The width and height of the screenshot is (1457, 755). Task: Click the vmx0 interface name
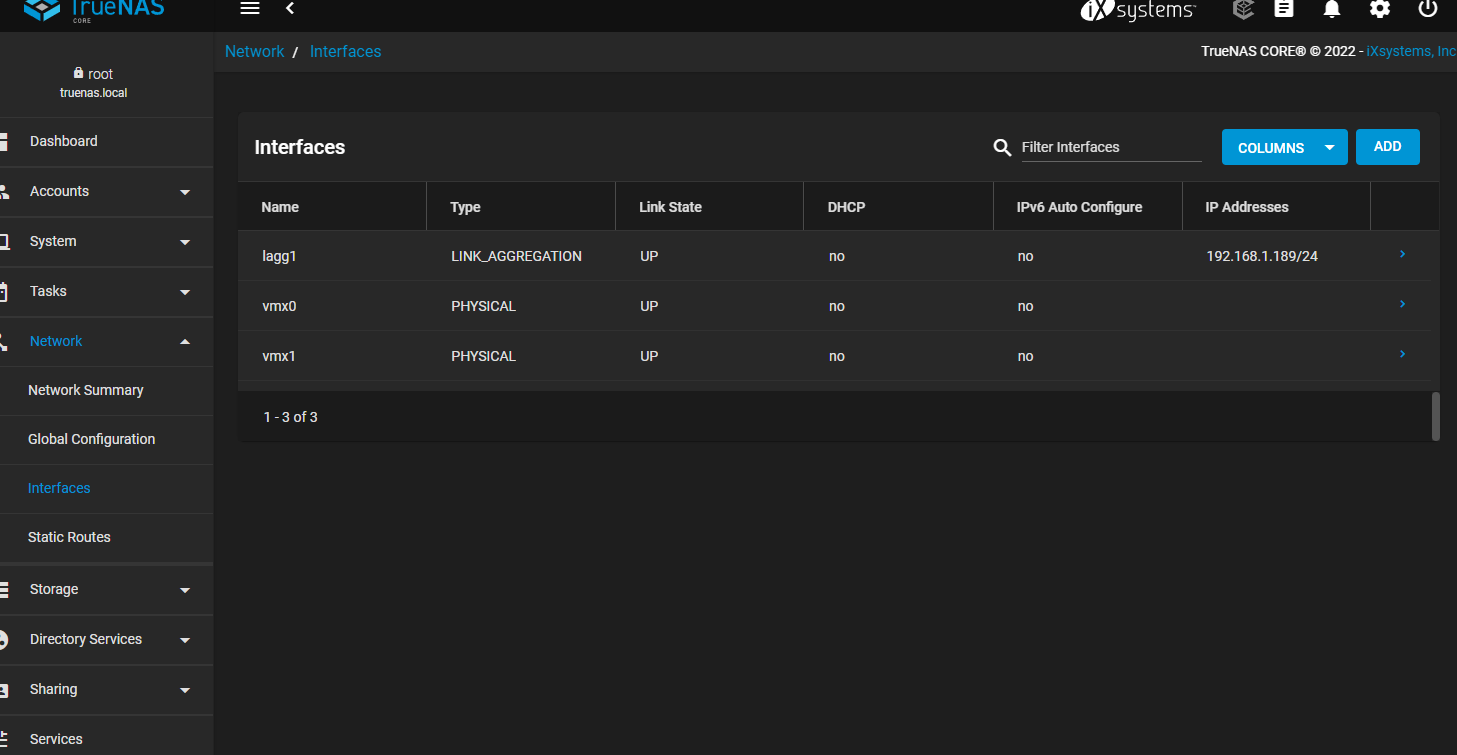coord(279,306)
